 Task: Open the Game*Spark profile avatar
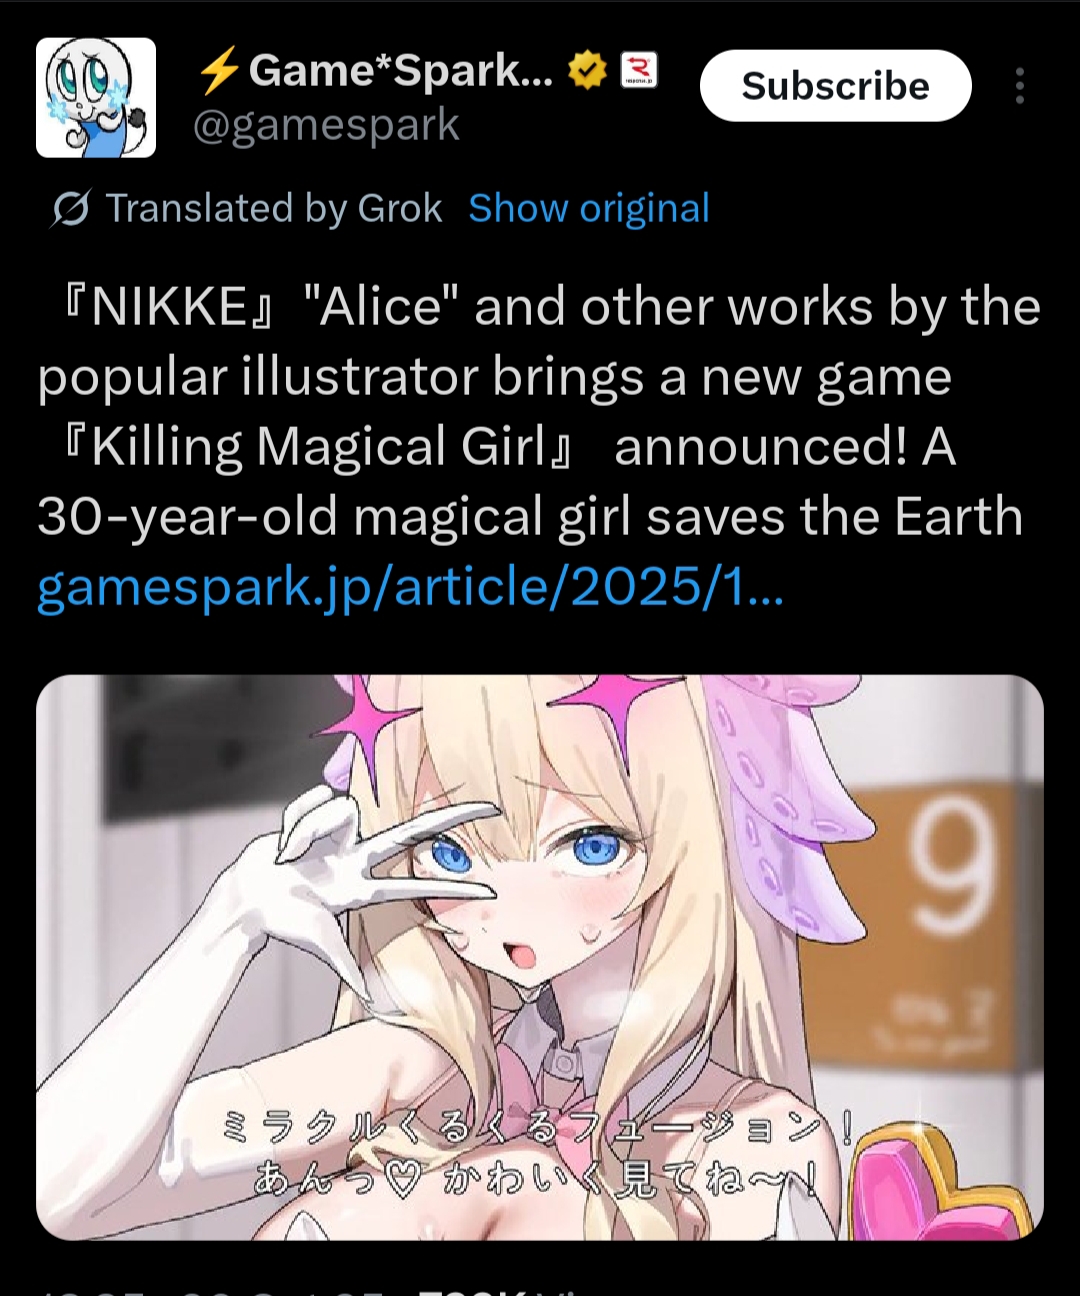(x=96, y=98)
